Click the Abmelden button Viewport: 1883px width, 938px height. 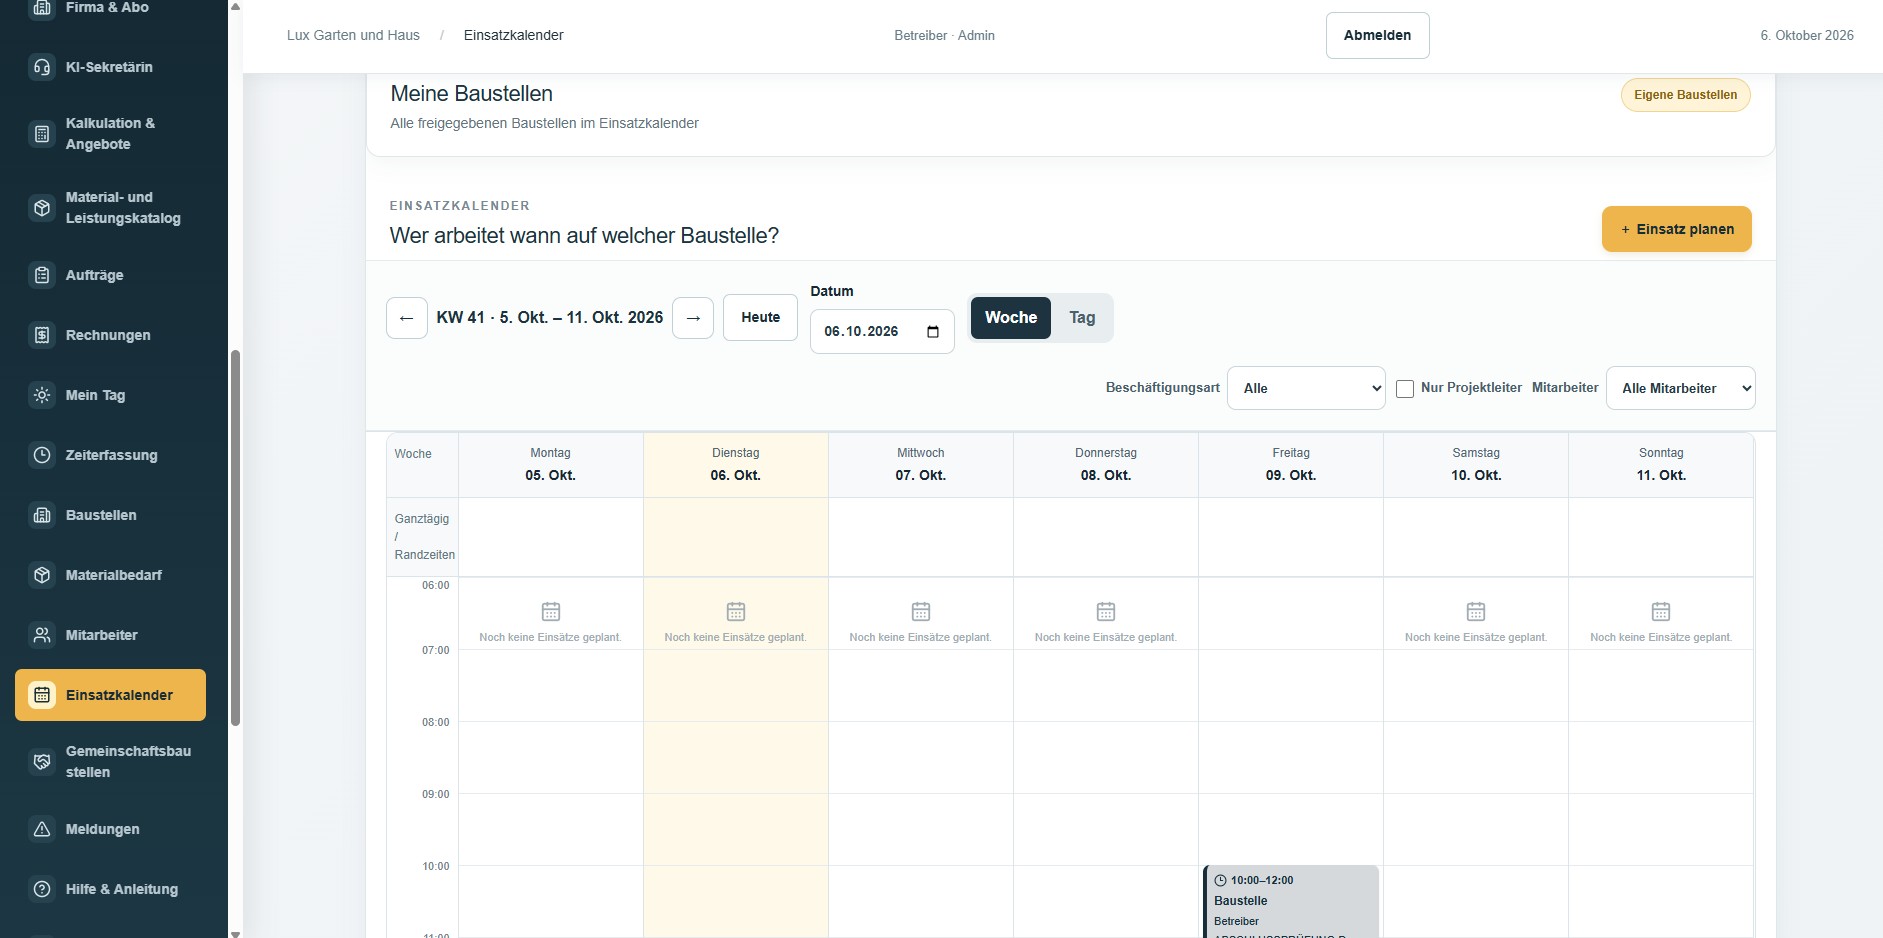click(x=1377, y=35)
